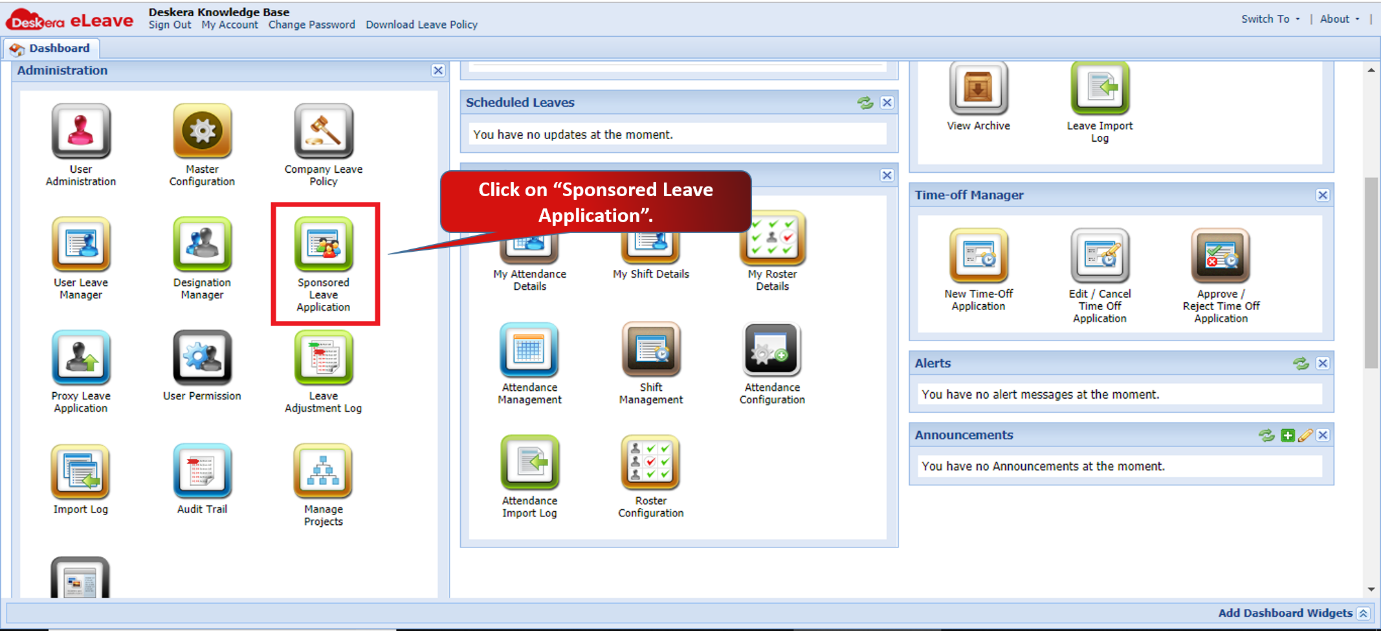Open Leave Import Log icon

pos(1100,89)
